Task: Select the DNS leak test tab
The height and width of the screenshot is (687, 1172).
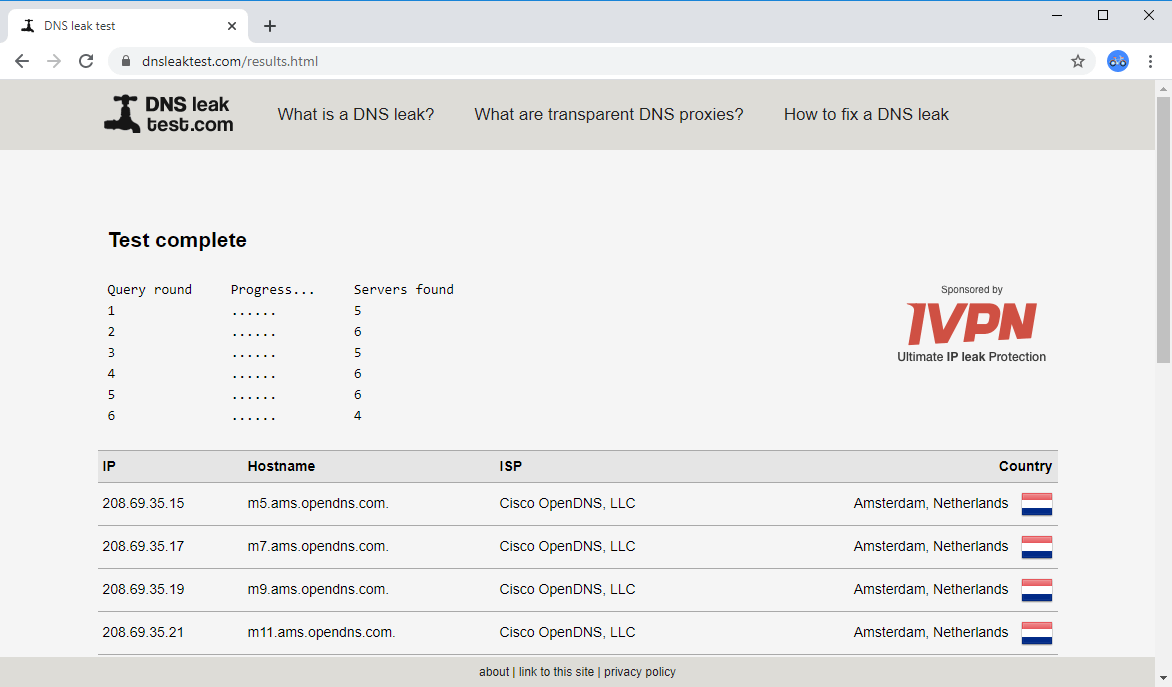Action: (127, 26)
